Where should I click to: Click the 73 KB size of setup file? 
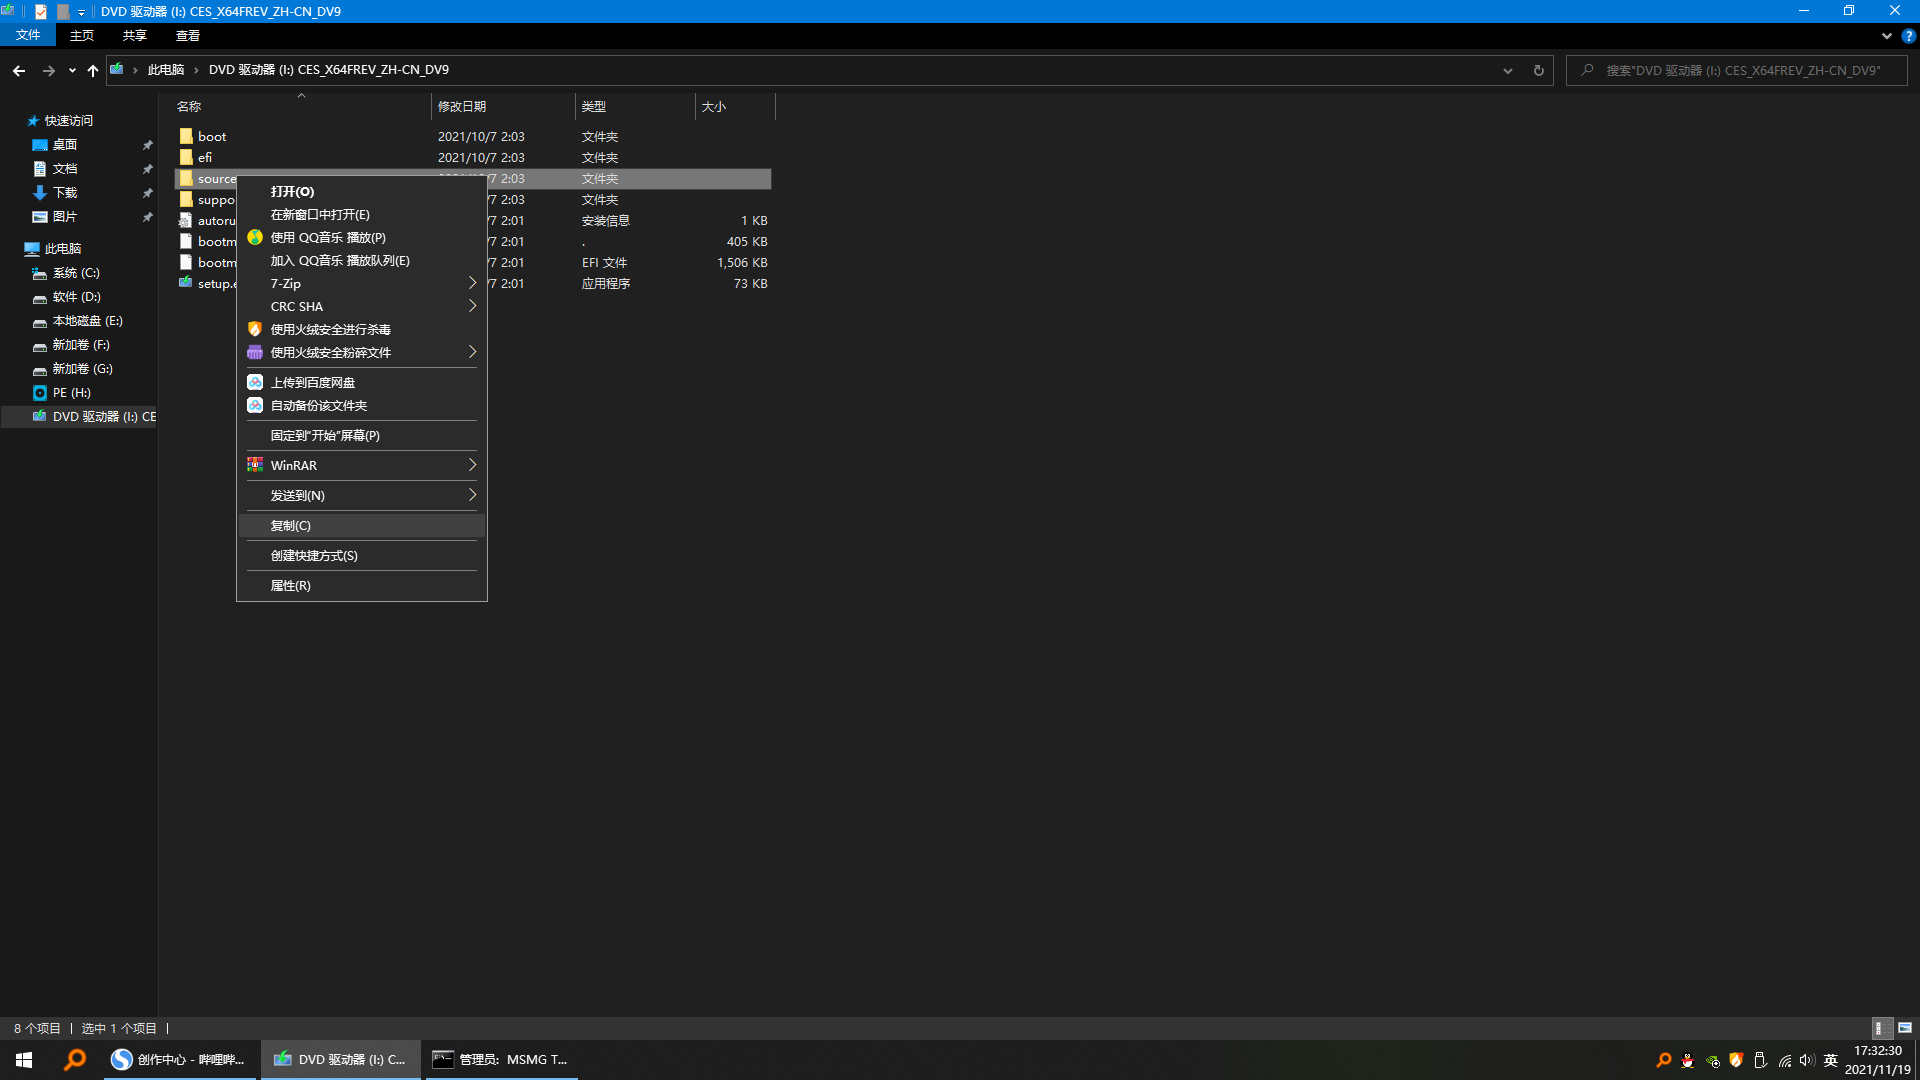coord(750,284)
